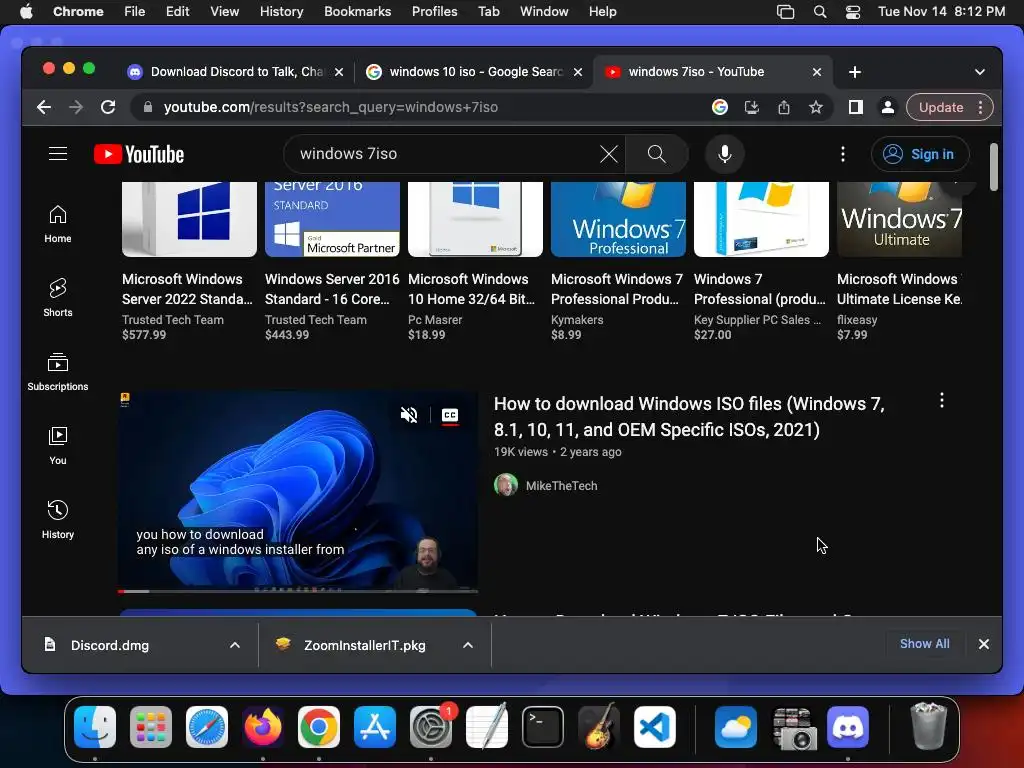Show All downloads
The width and height of the screenshot is (1024, 768).
point(925,644)
